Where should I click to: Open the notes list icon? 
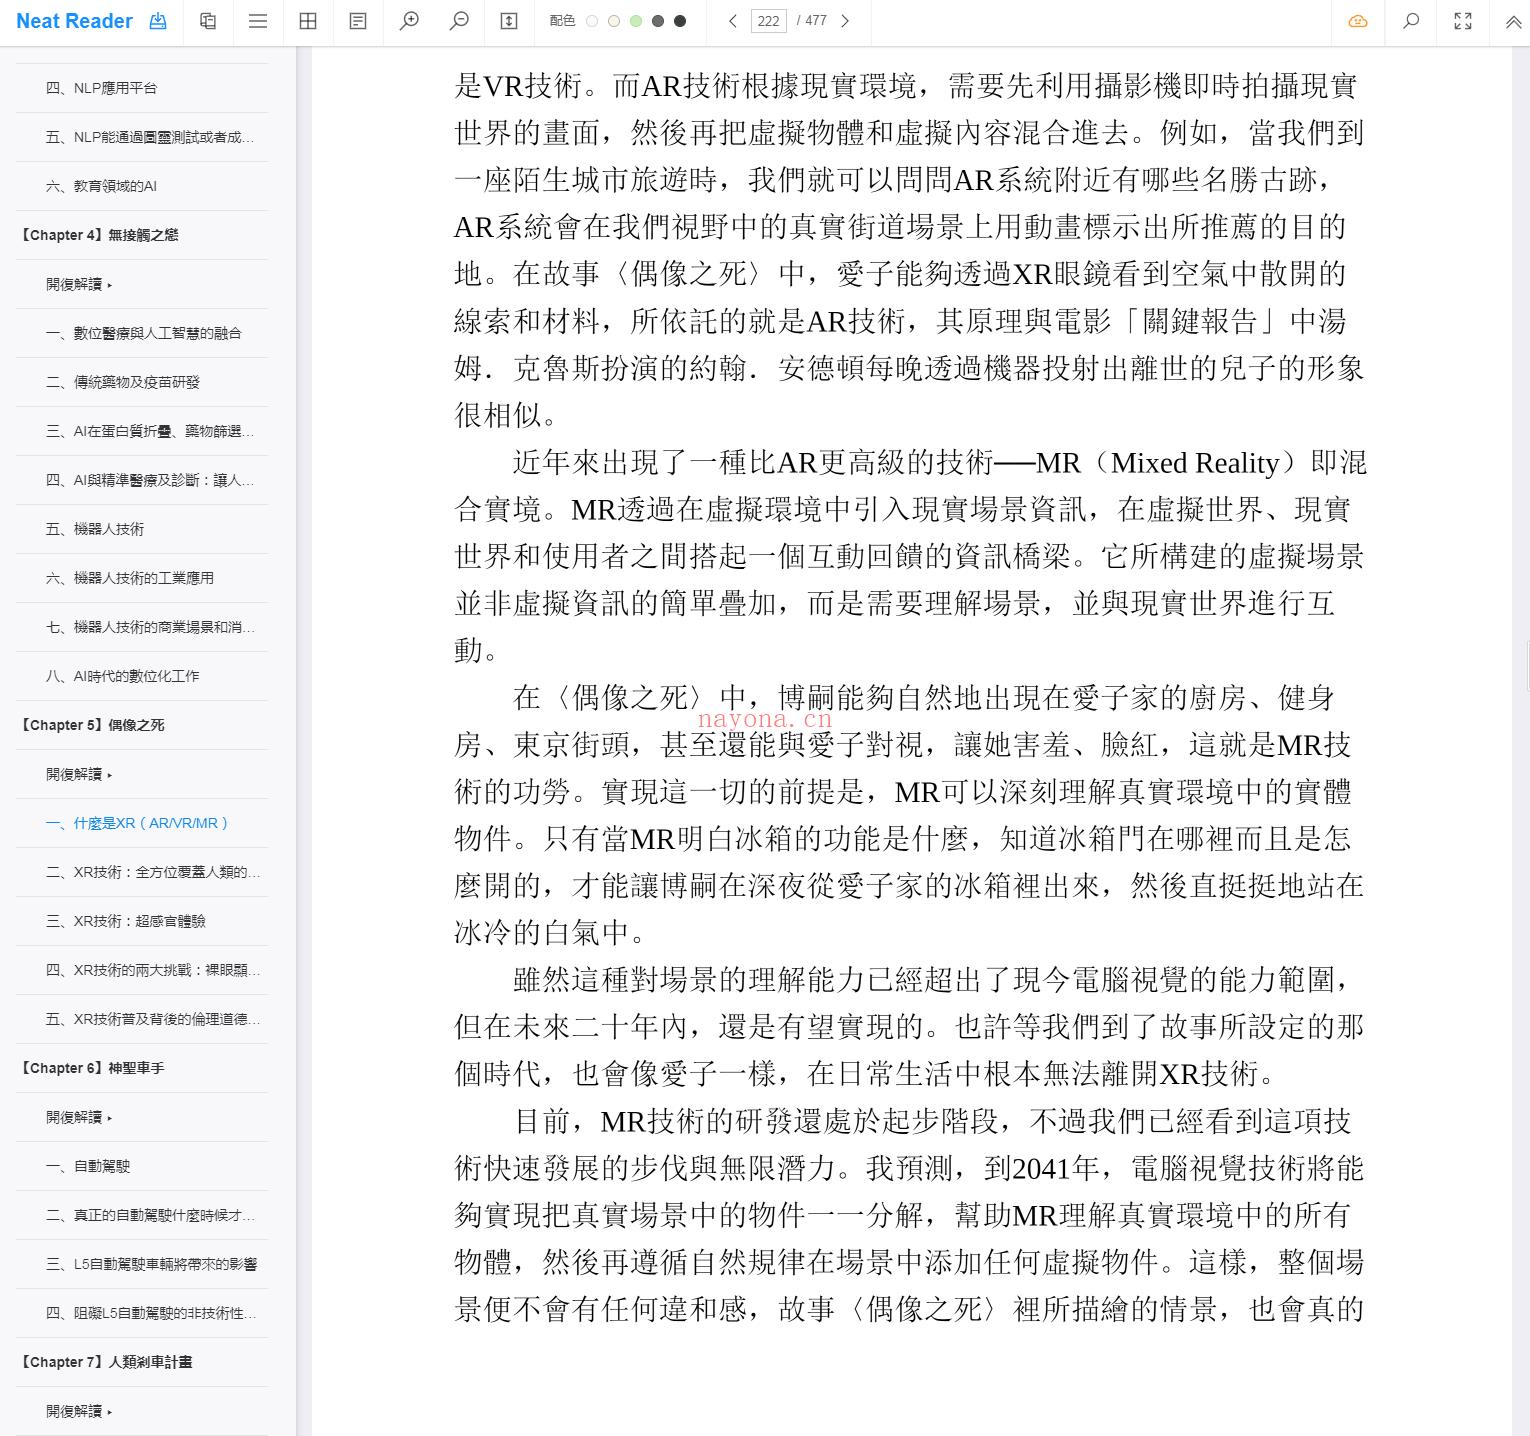pyautogui.click(x=358, y=21)
